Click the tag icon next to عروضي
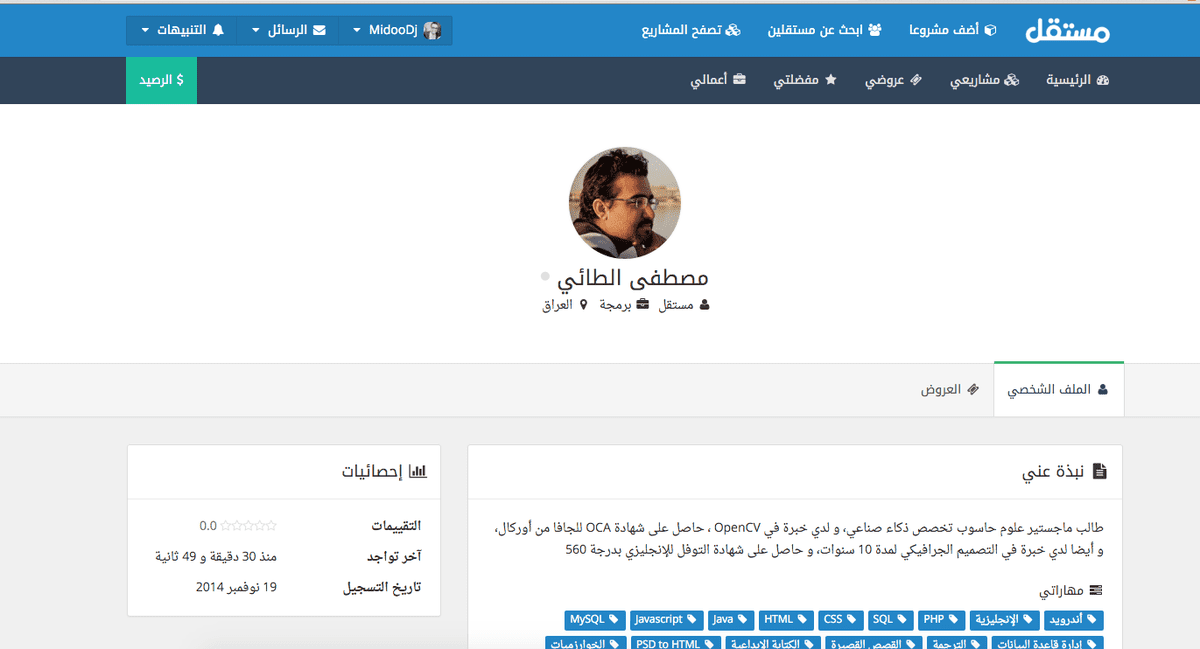The height and width of the screenshot is (649, 1200). (x=916, y=80)
